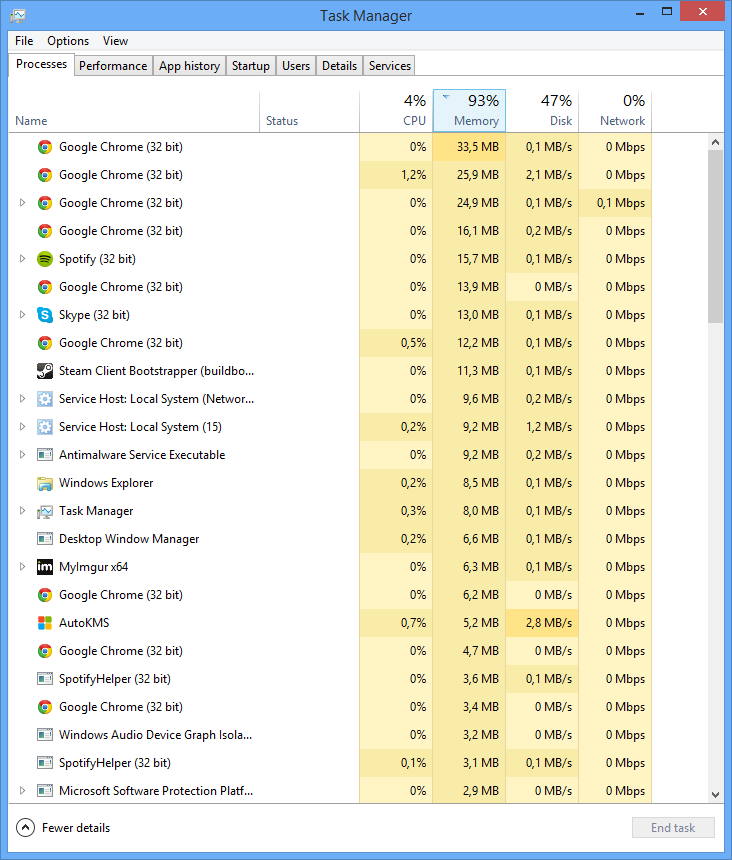732x860 pixels.
Task: Click the End task button
Action: coord(673,828)
